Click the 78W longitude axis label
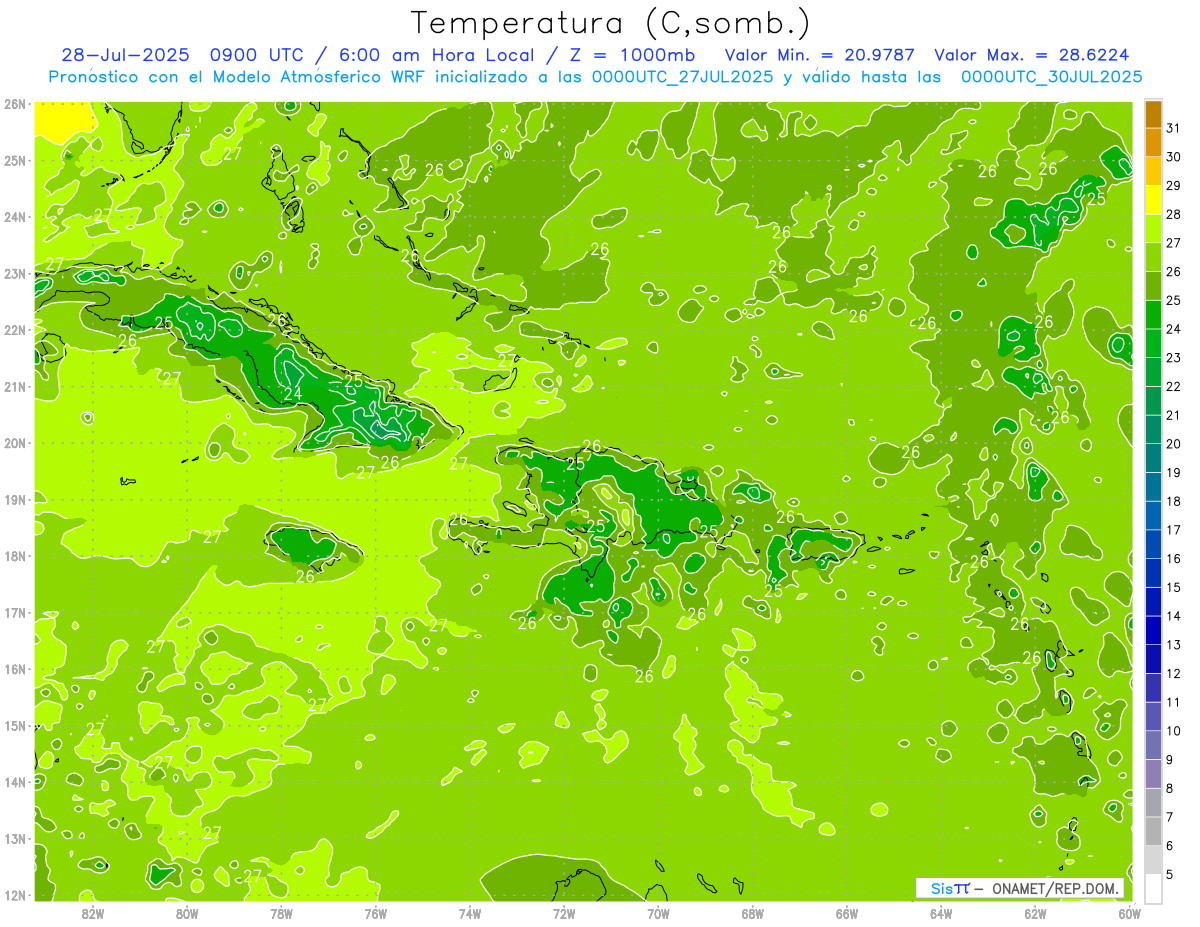The height and width of the screenshot is (927, 1200). (x=281, y=913)
